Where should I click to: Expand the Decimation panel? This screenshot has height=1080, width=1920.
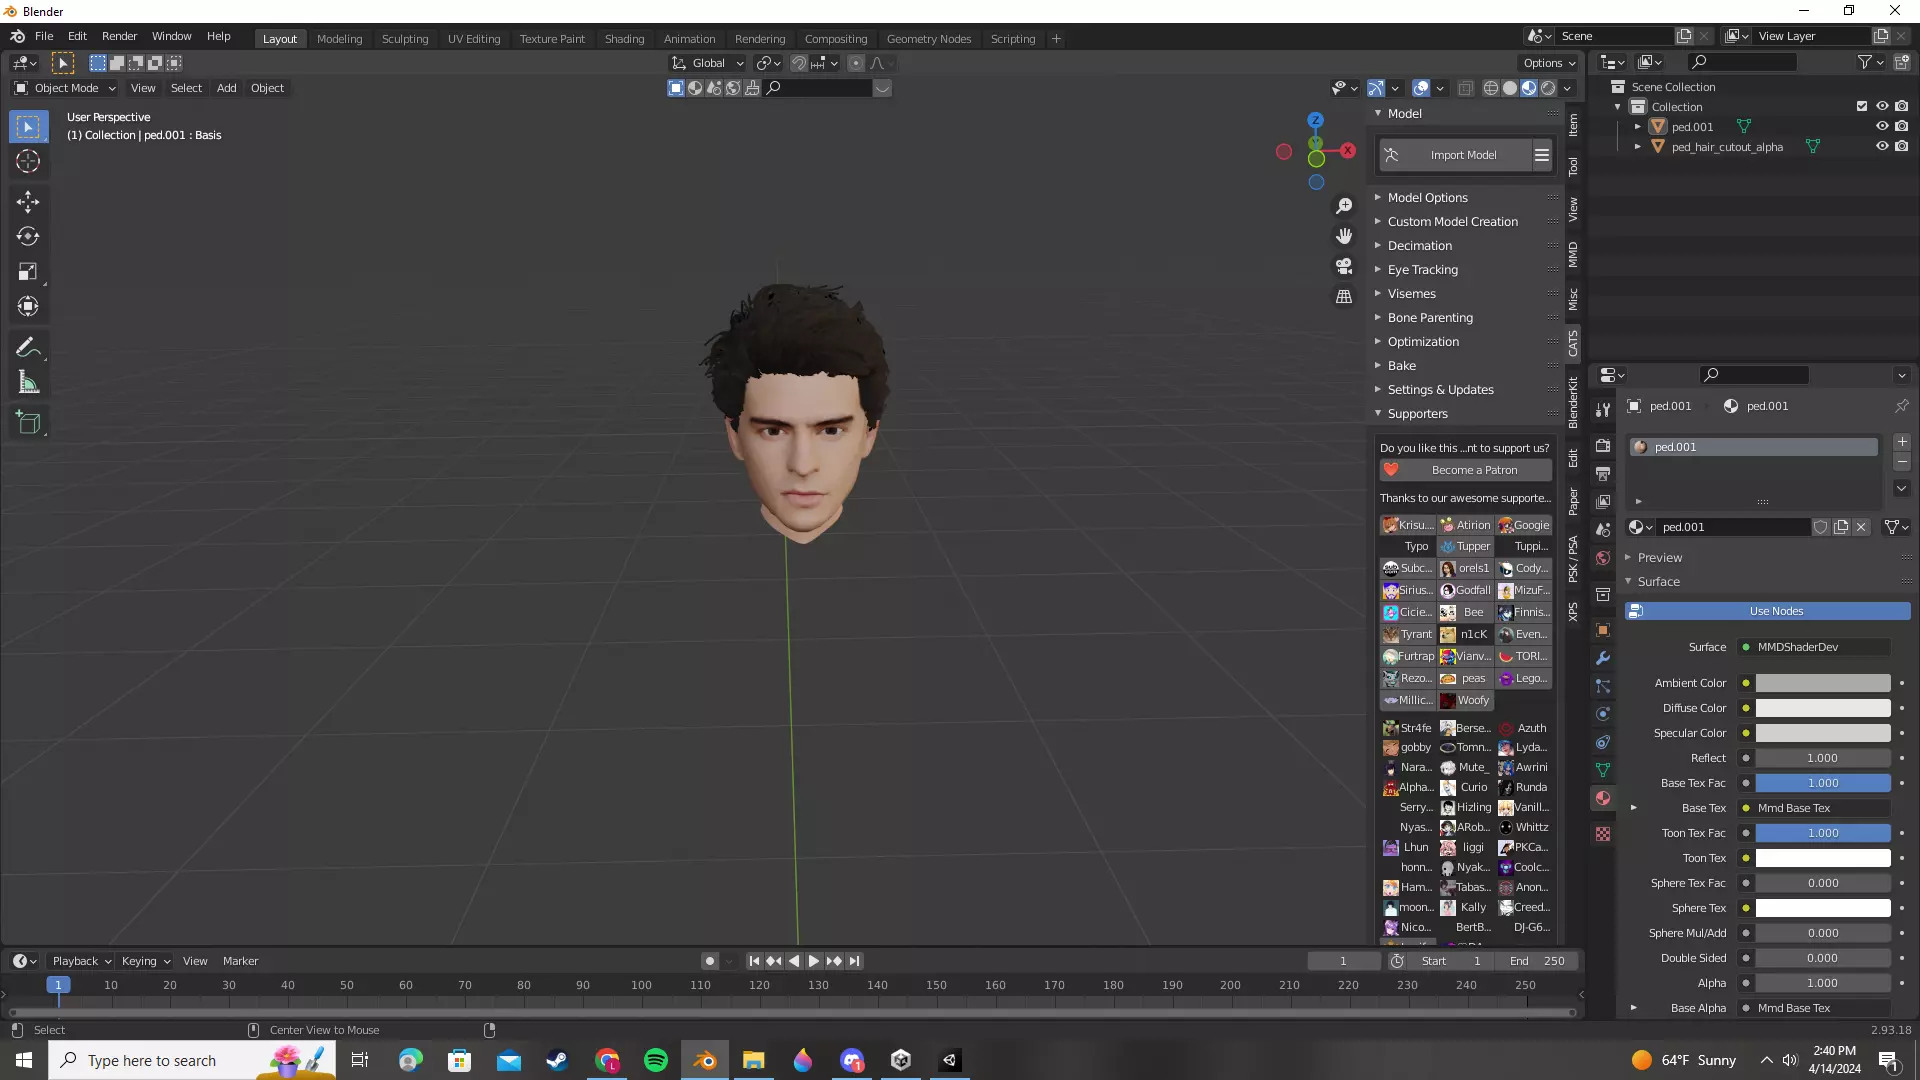tap(1419, 246)
